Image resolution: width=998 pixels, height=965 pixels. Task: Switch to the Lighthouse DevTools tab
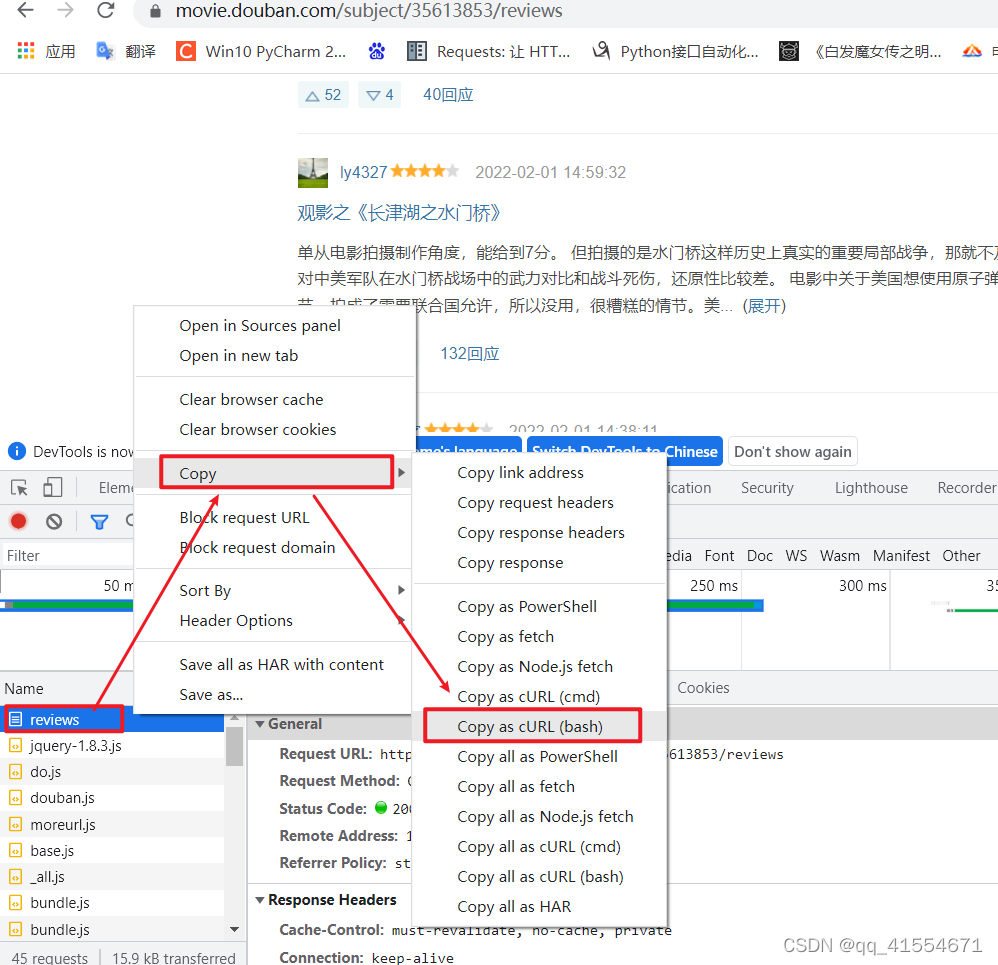[x=871, y=488]
